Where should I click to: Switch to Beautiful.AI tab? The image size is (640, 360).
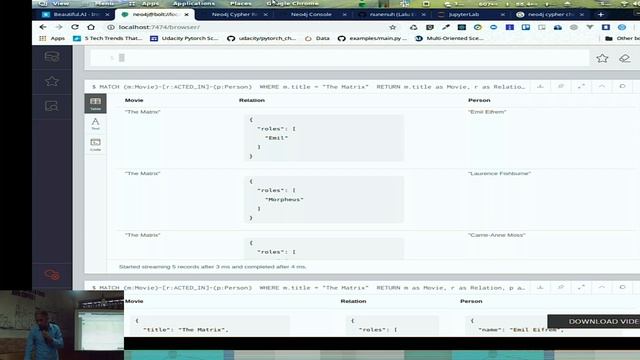[x=76, y=14]
